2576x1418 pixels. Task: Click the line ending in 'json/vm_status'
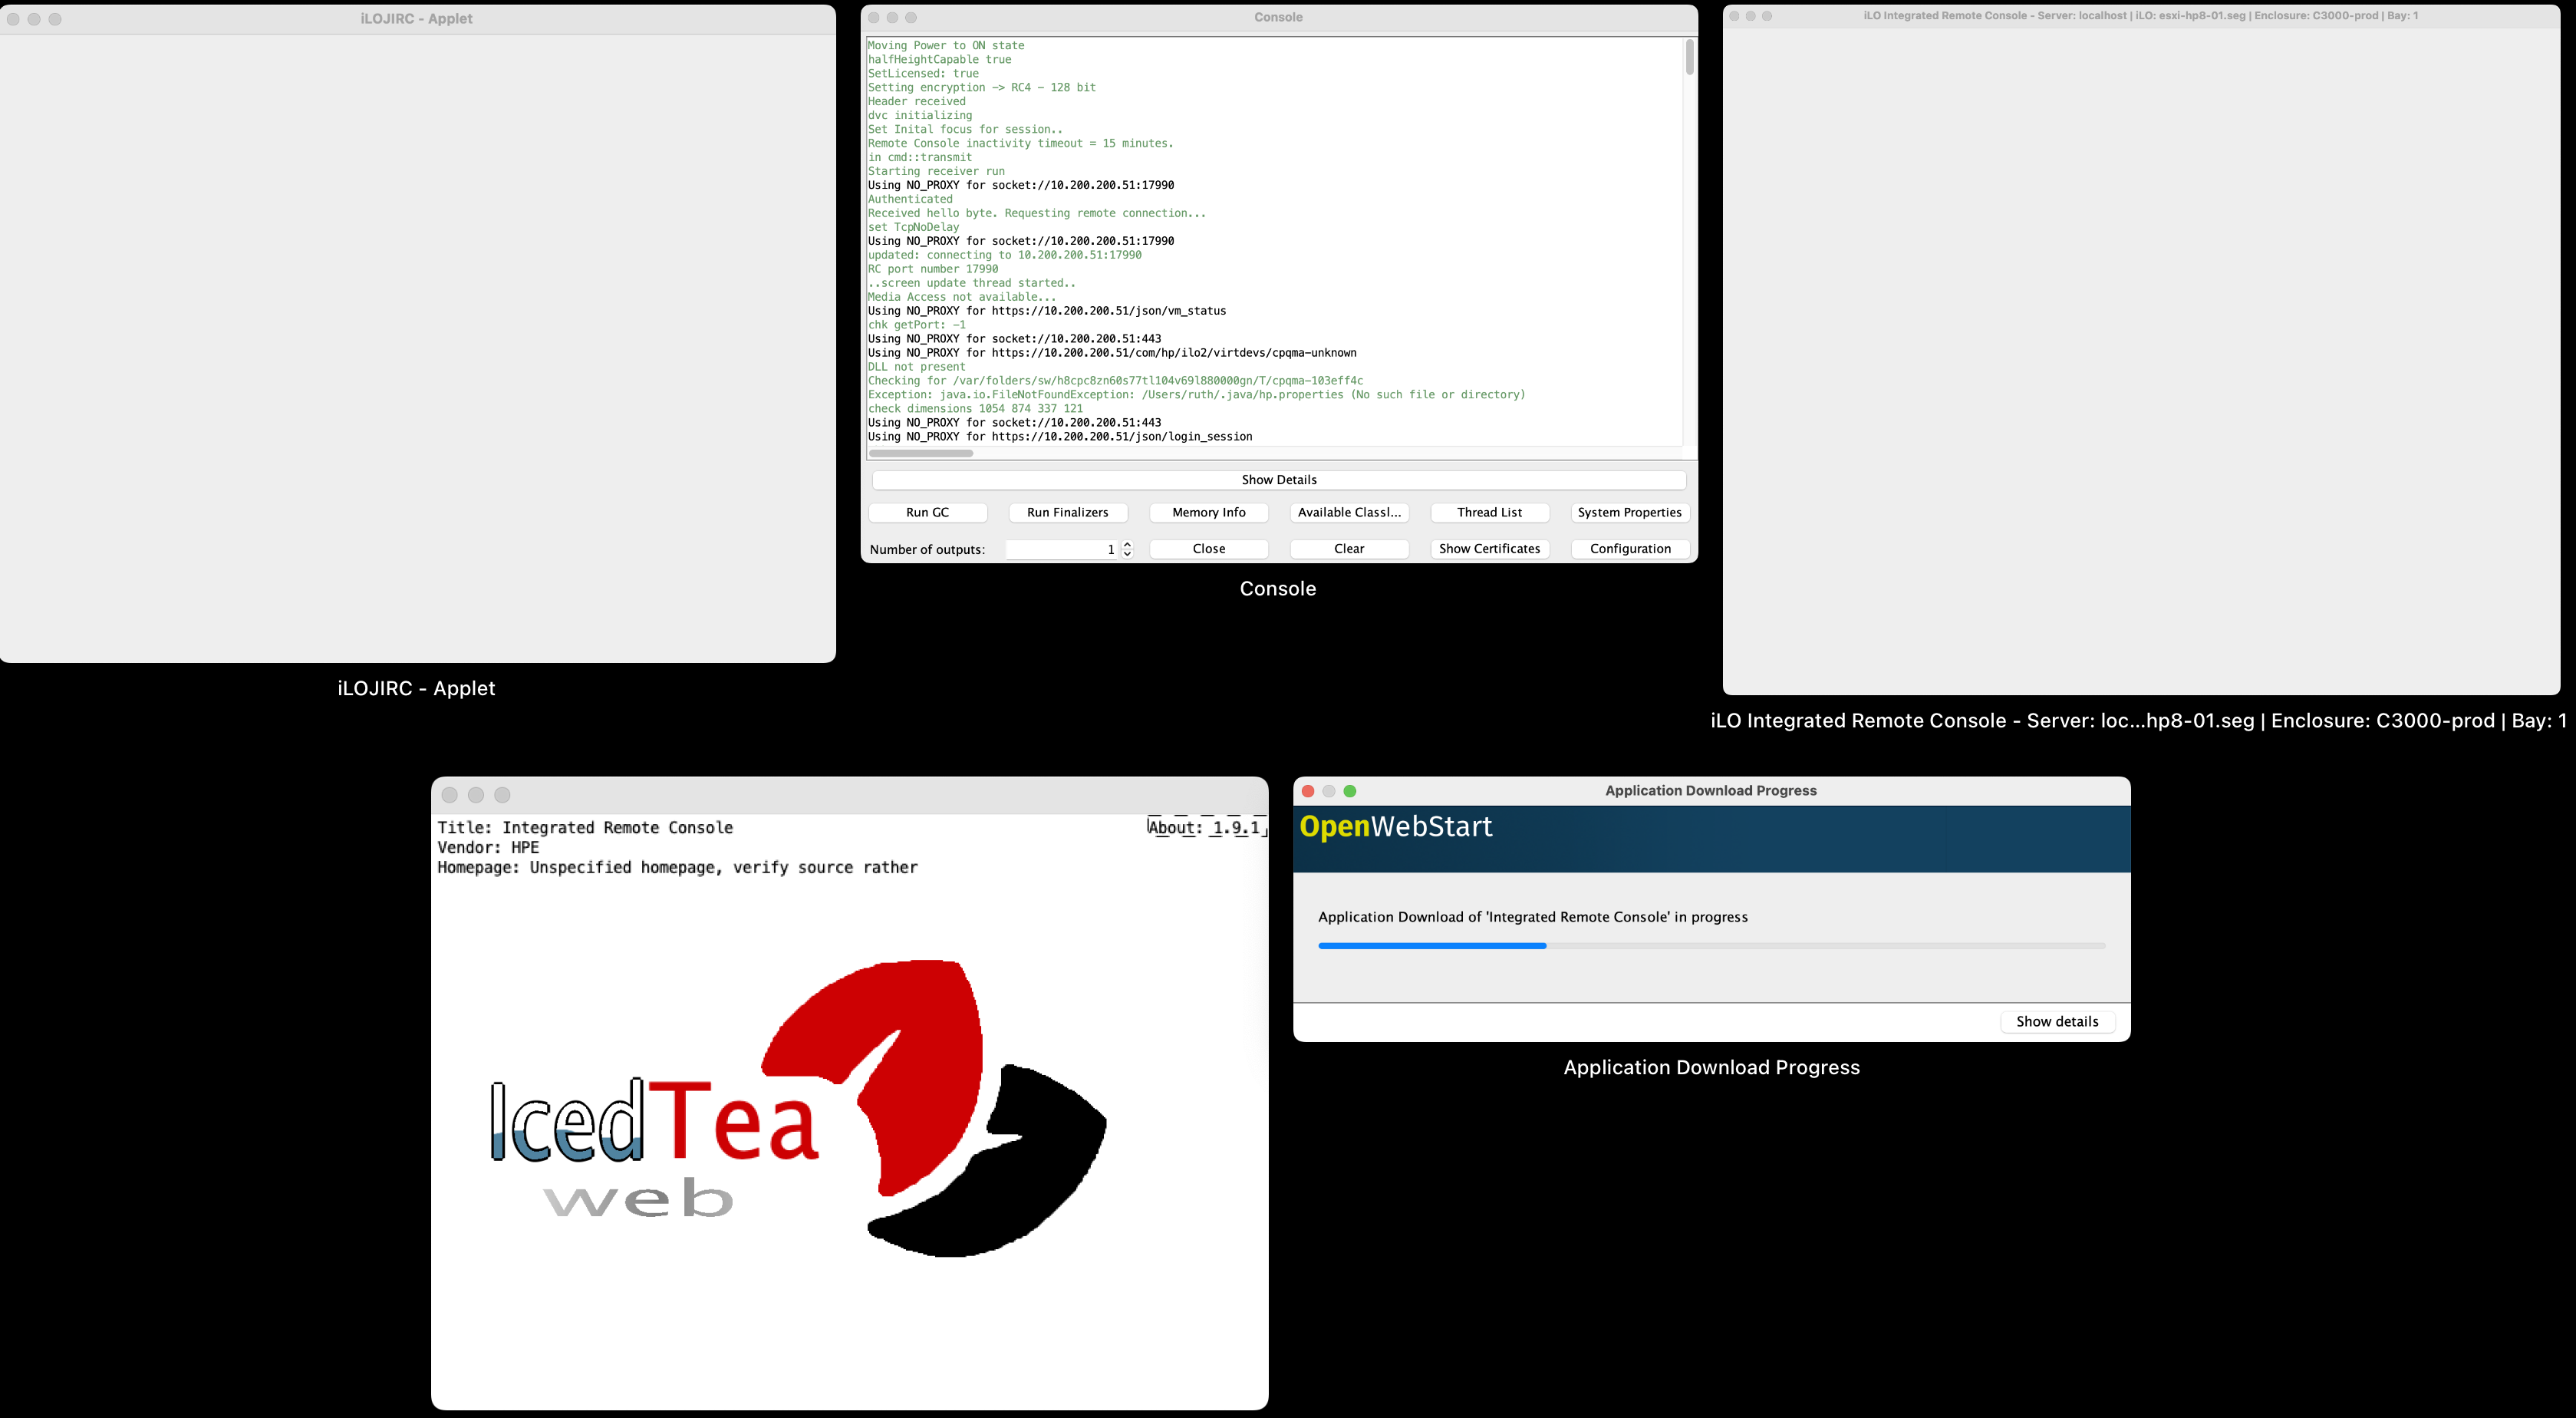1047,311
